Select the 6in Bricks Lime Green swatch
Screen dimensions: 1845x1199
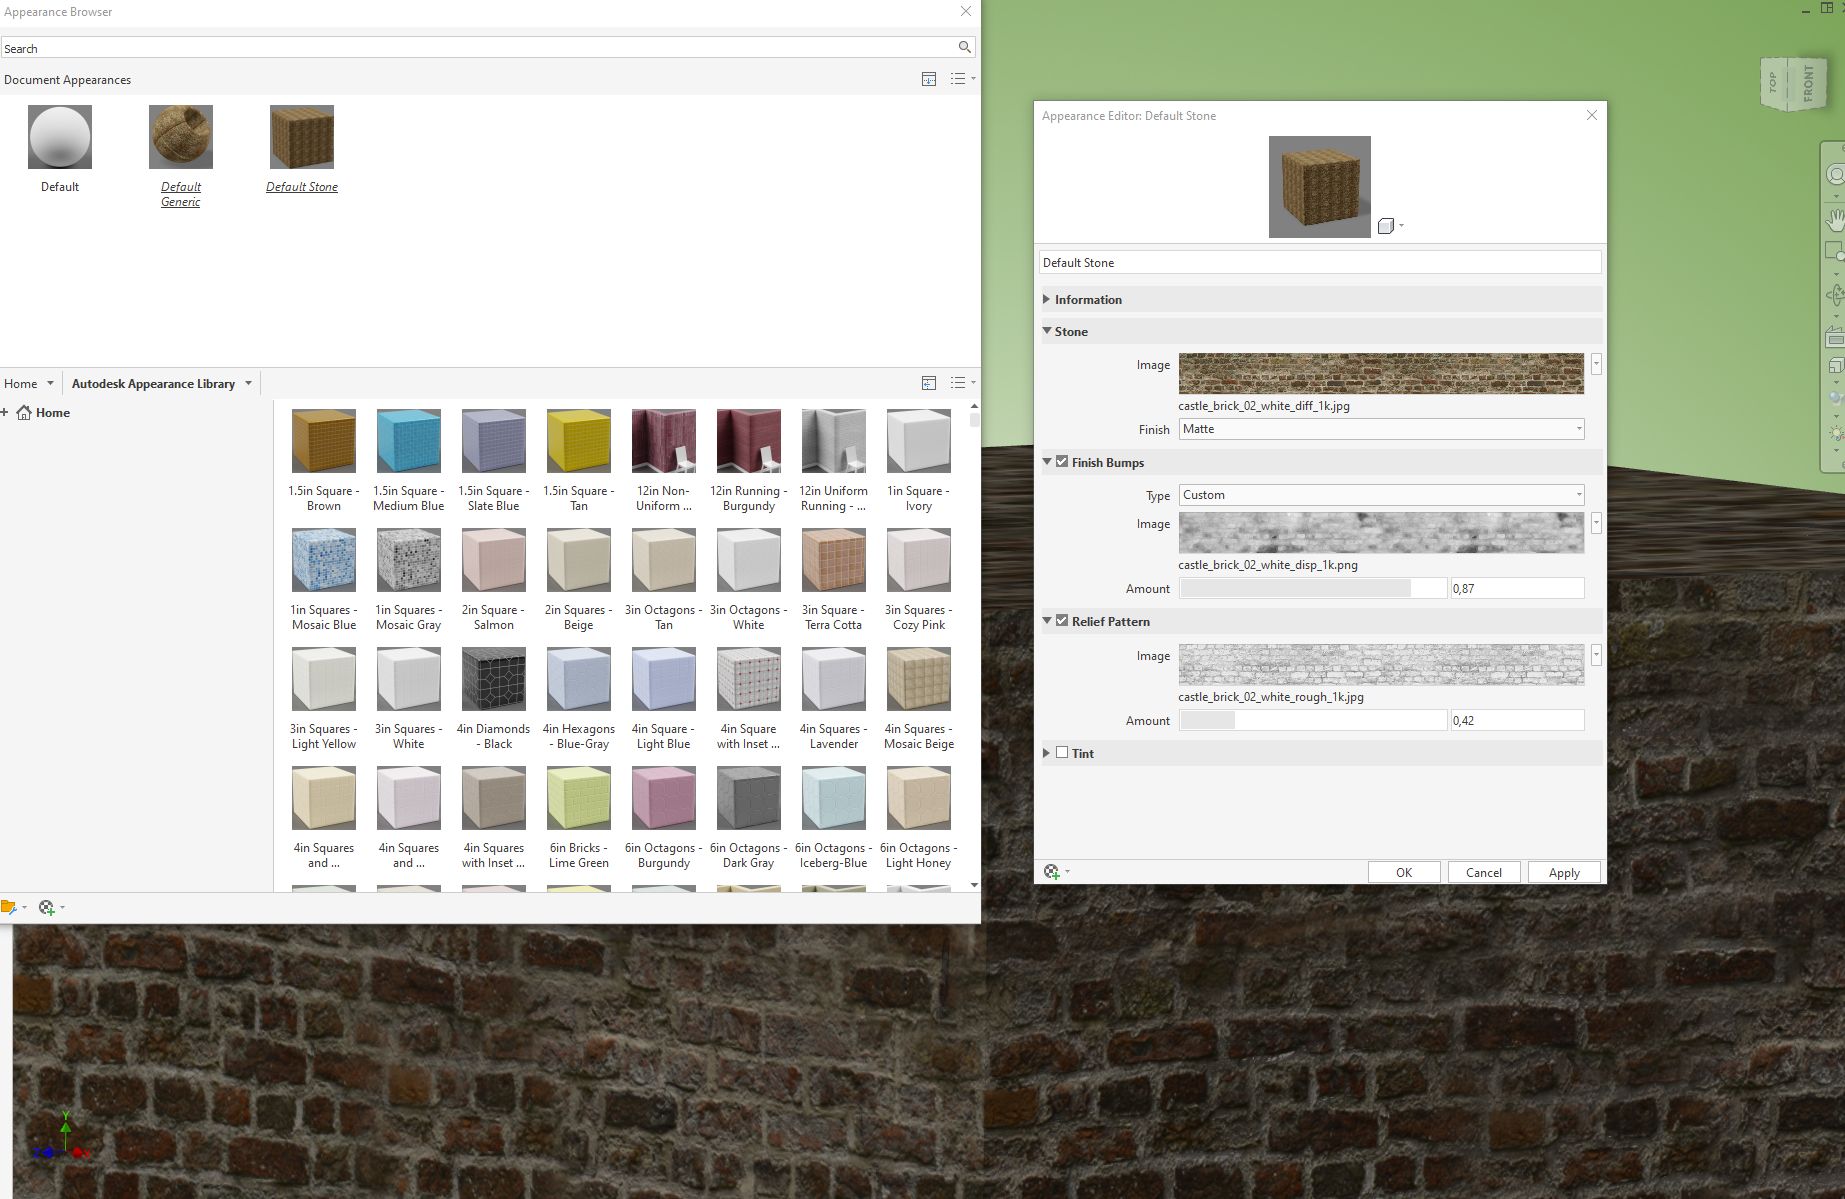(578, 798)
